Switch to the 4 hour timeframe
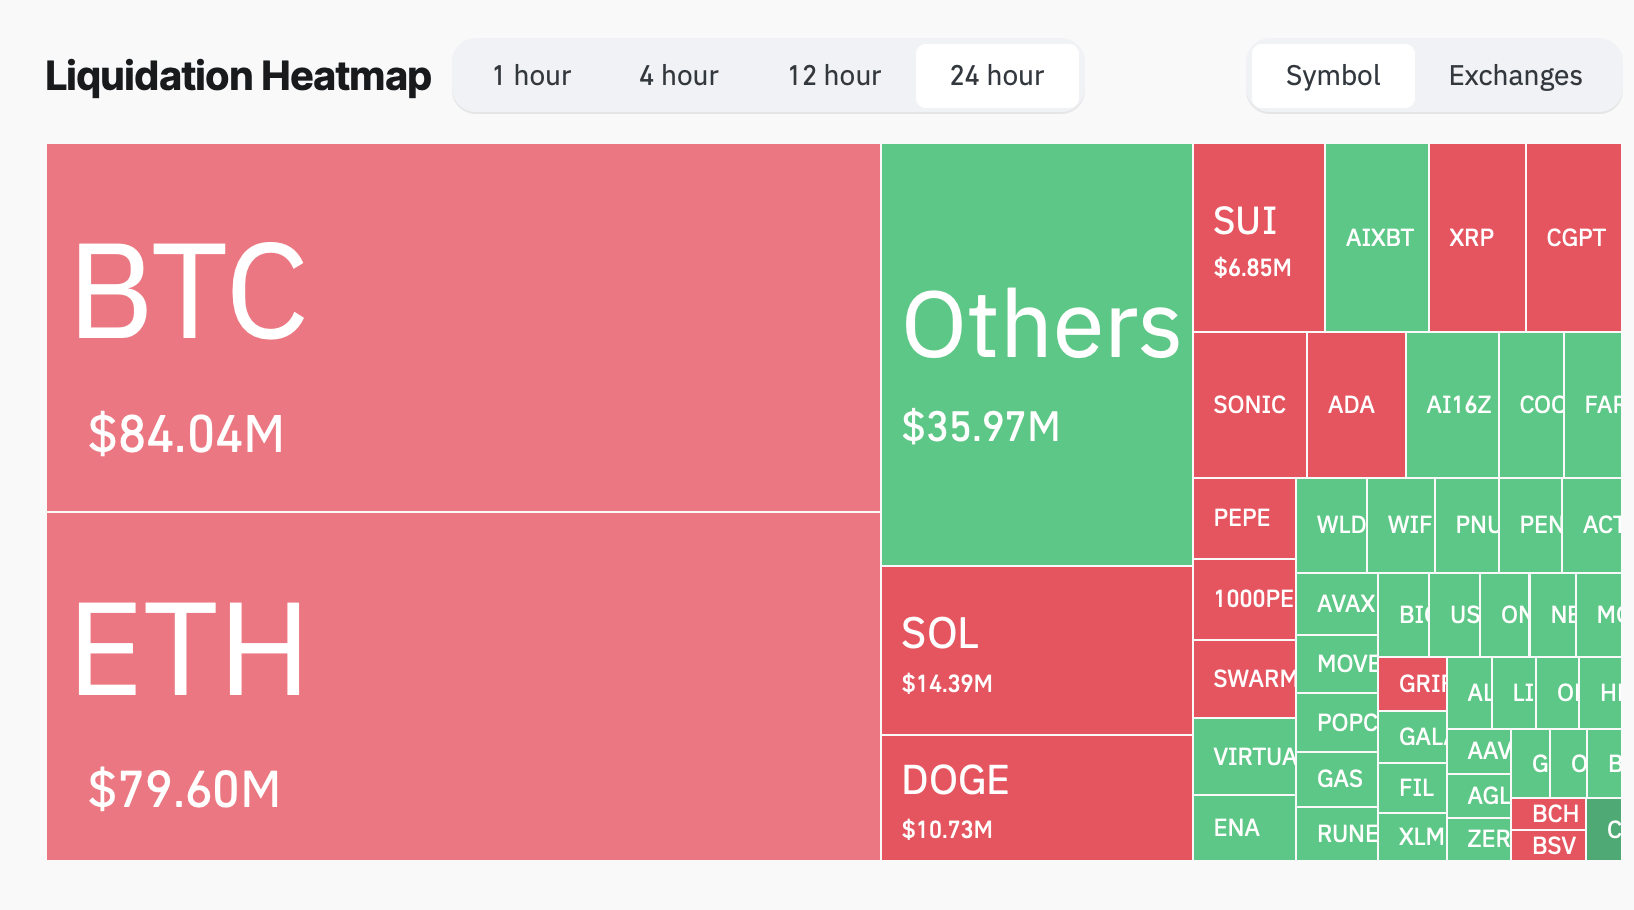This screenshot has width=1634, height=910. (x=679, y=76)
